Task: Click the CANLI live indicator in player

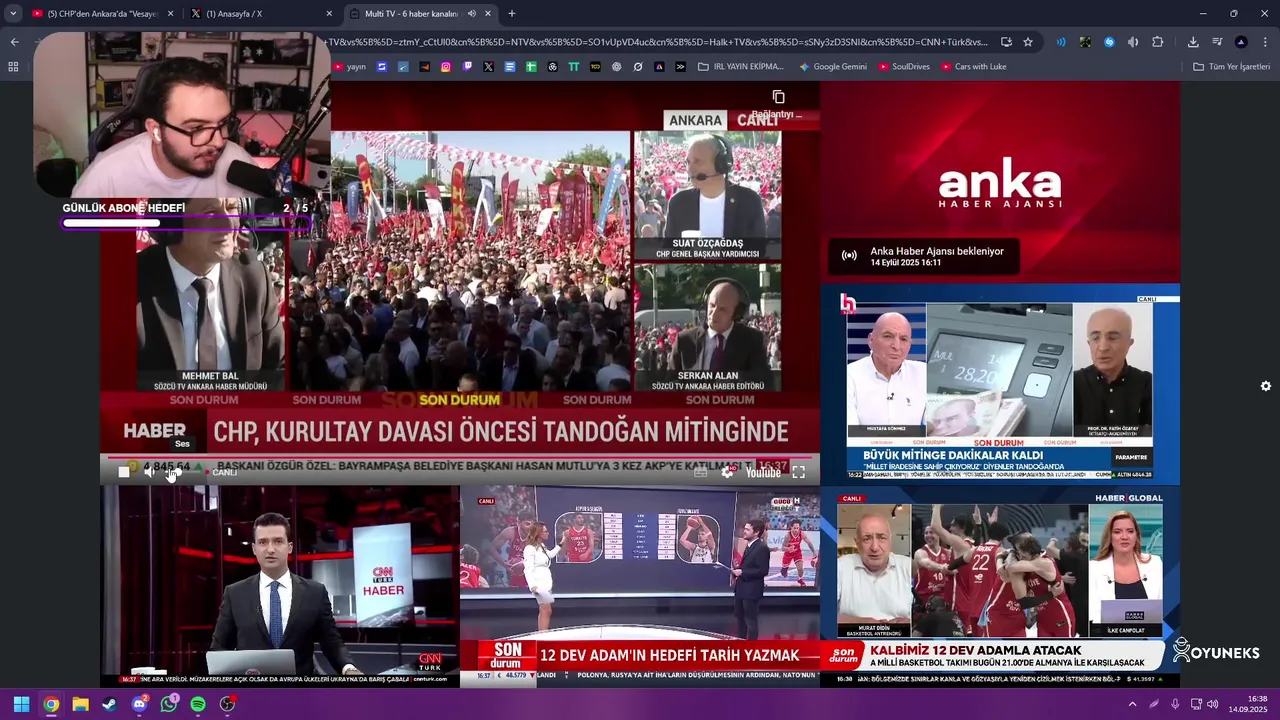Action: coord(223,472)
